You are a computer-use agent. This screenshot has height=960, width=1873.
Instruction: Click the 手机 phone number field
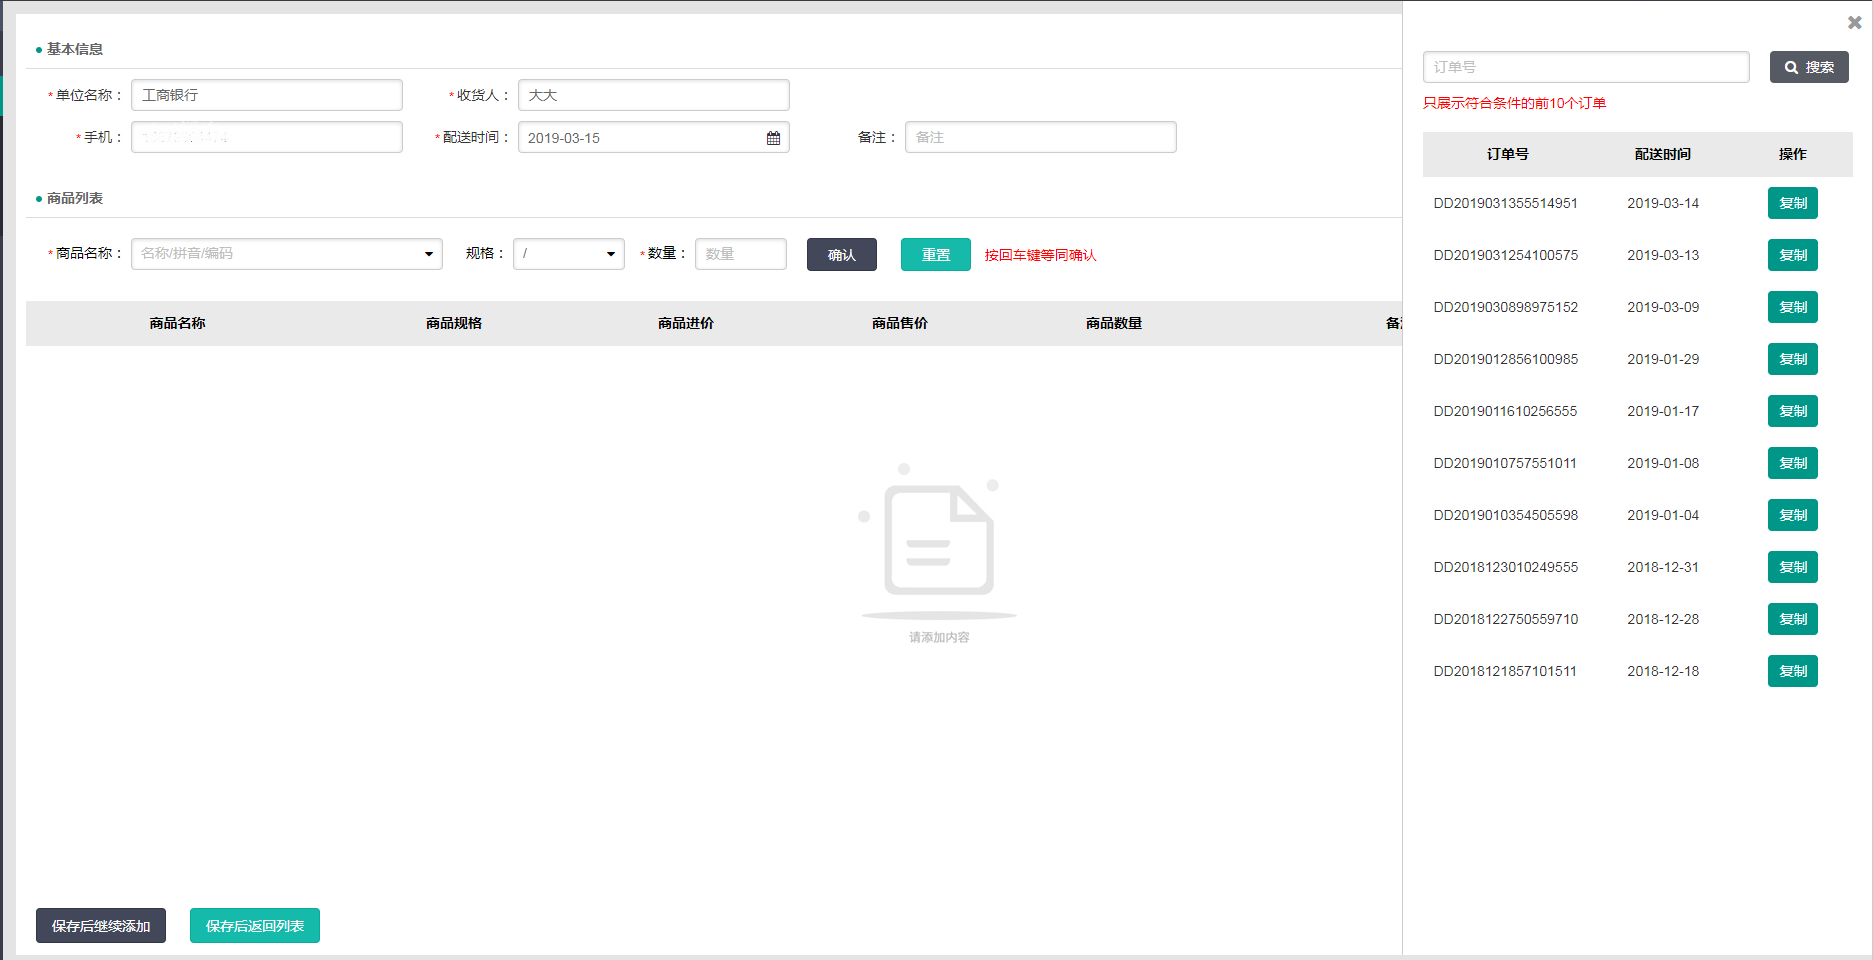click(x=267, y=137)
